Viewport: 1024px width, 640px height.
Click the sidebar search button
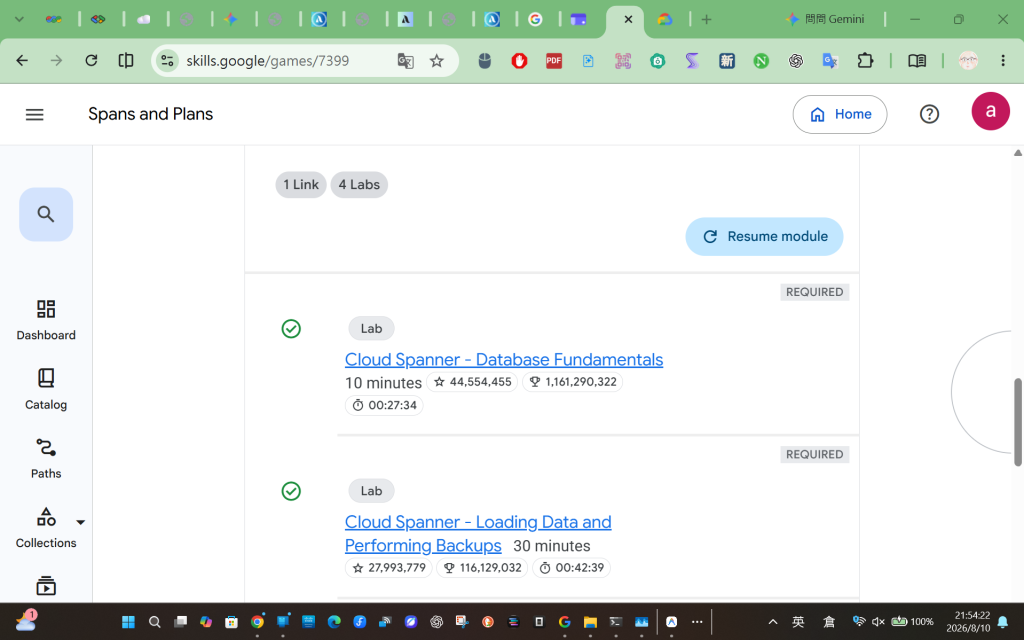pos(46,214)
